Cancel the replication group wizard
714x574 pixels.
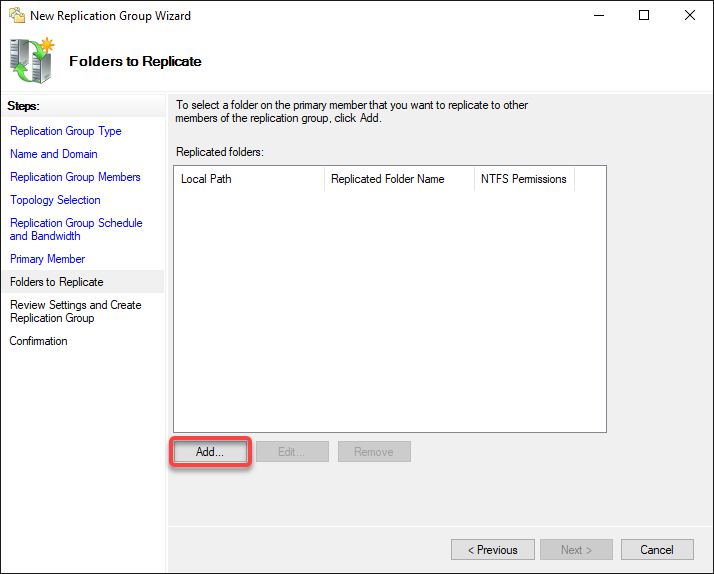click(x=657, y=550)
